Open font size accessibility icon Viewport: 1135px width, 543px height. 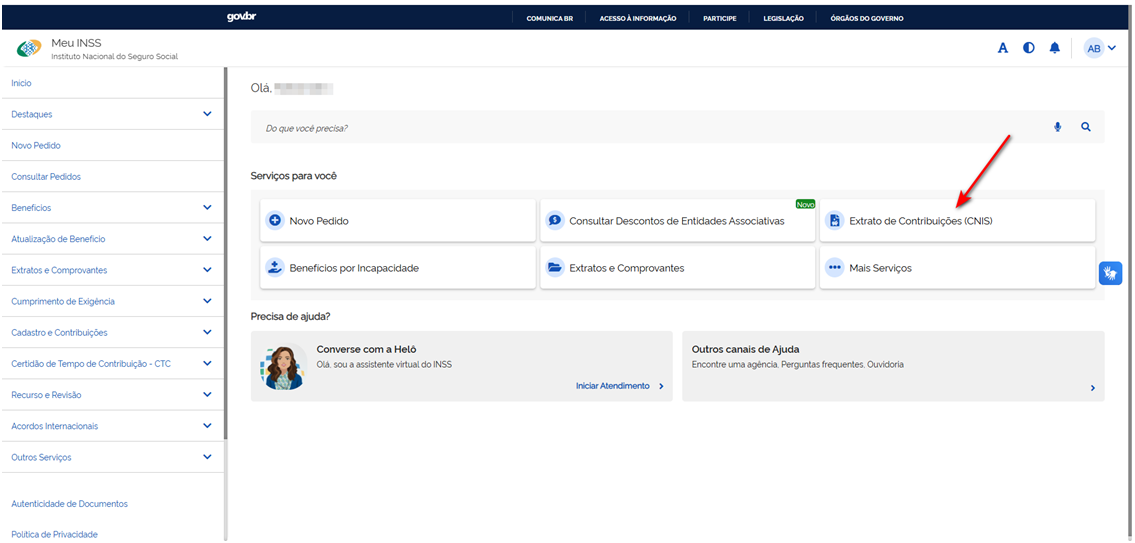pyautogui.click(x=1003, y=49)
